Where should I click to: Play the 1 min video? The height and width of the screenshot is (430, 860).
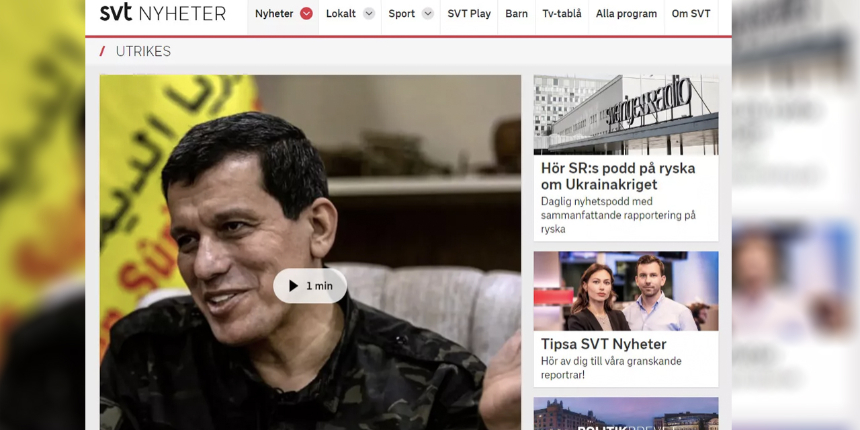coord(310,286)
